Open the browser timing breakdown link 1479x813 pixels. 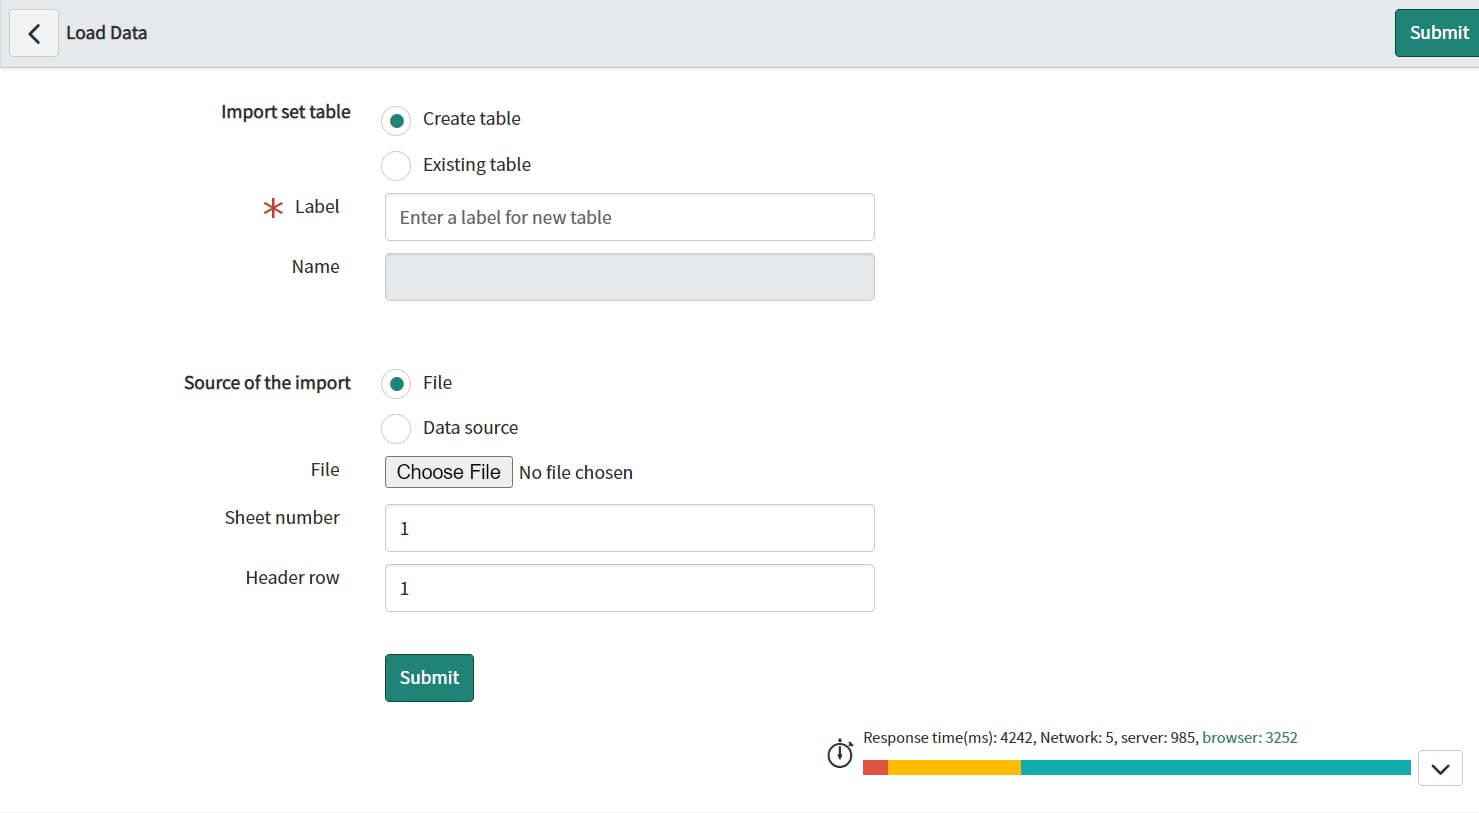tap(1250, 737)
